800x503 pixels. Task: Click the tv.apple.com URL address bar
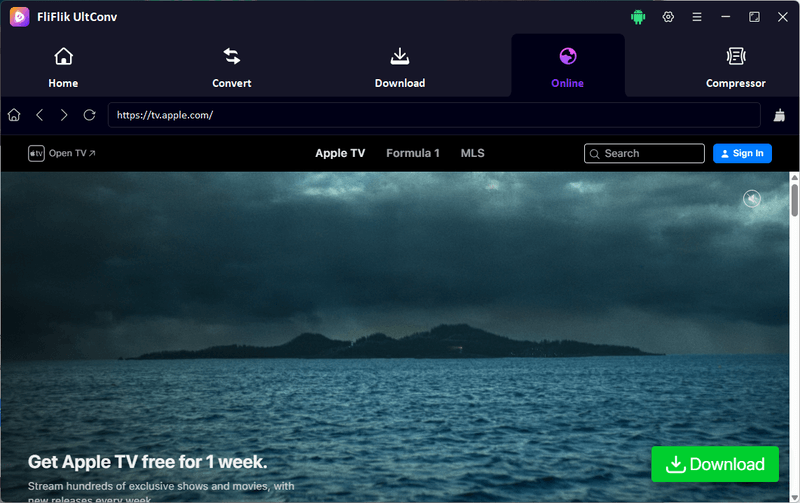[x=434, y=115]
